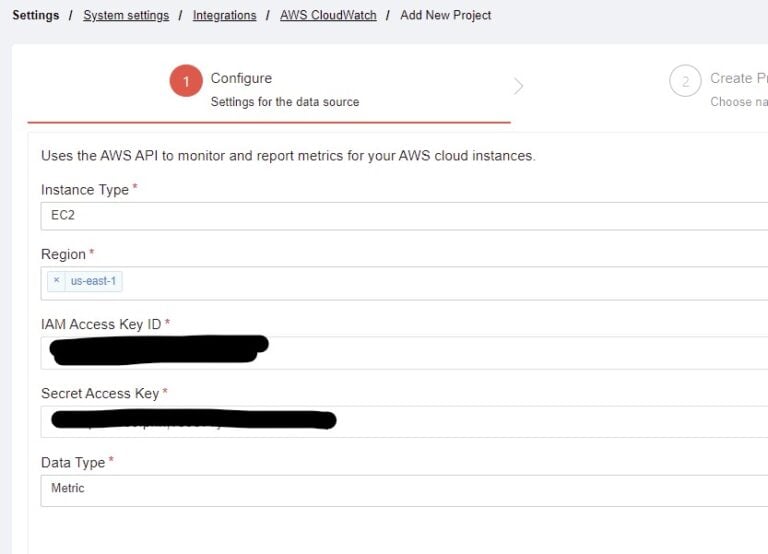Screen dimensions: 768x554
Task: Click the Instance Type field label
Action: click(85, 190)
